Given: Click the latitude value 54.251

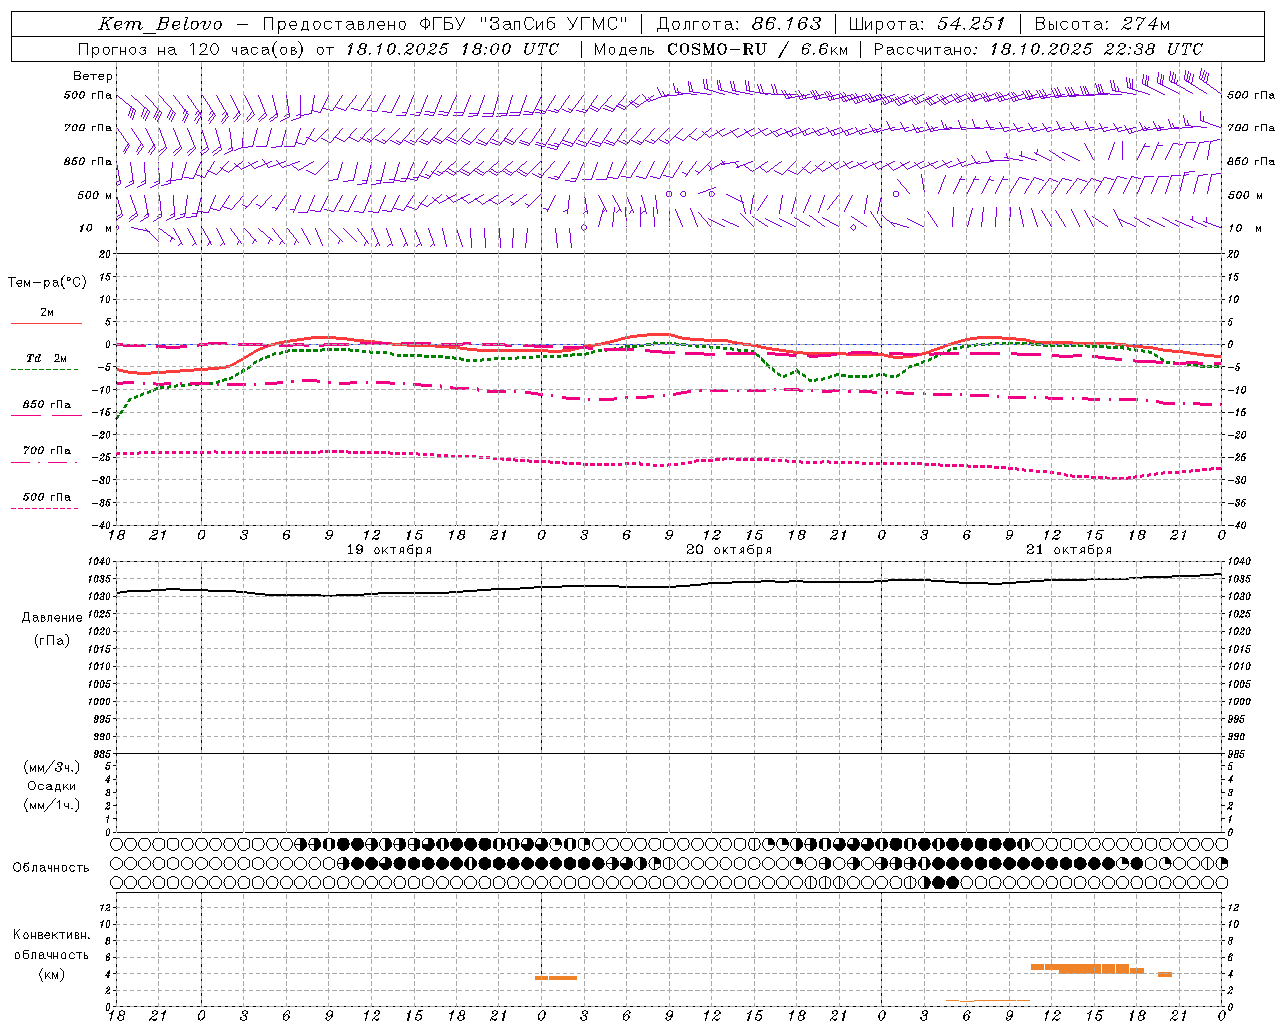Looking at the screenshot, I should (x=970, y=24).
